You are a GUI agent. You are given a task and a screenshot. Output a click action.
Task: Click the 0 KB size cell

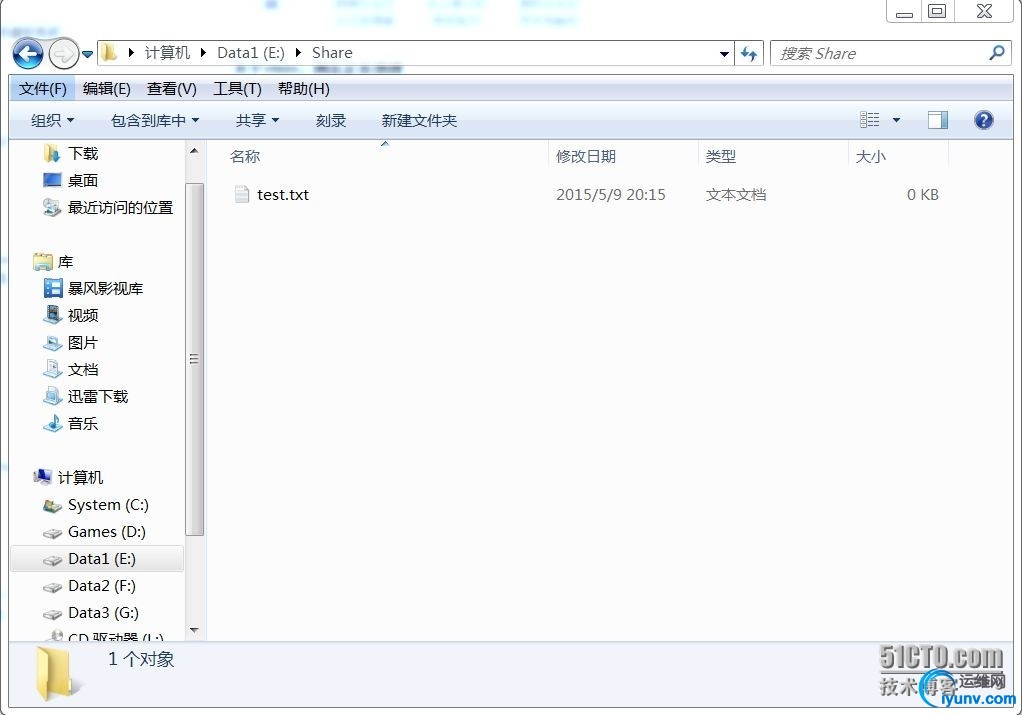click(922, 194)
